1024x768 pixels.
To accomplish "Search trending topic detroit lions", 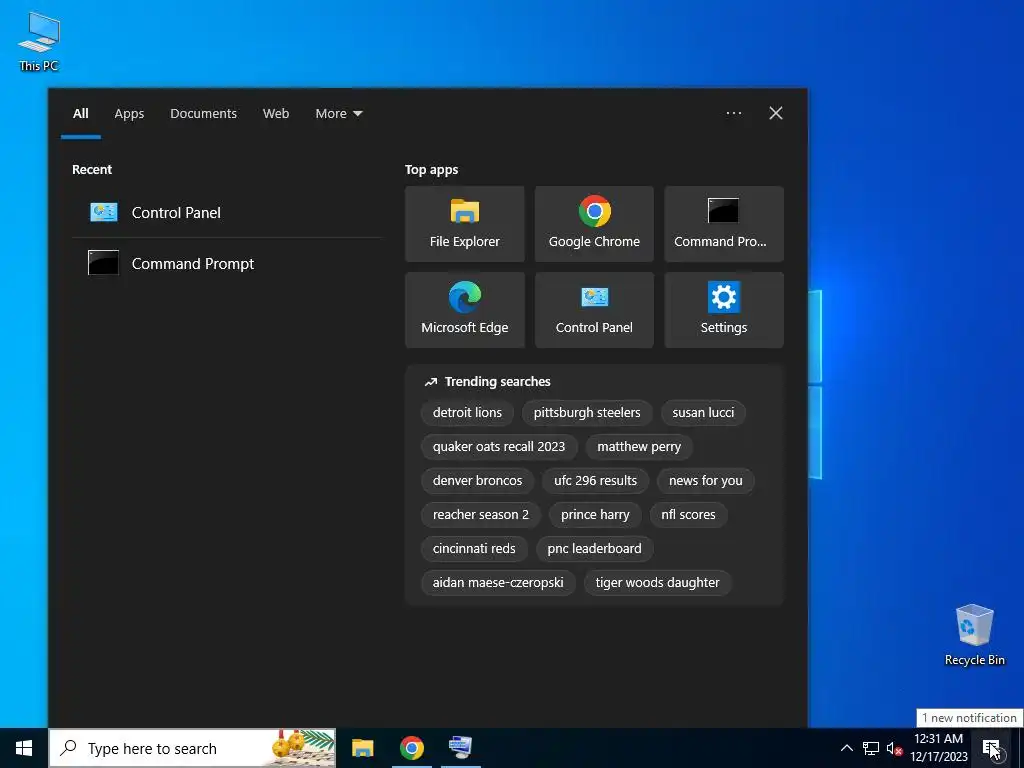I will click(467, 413).
